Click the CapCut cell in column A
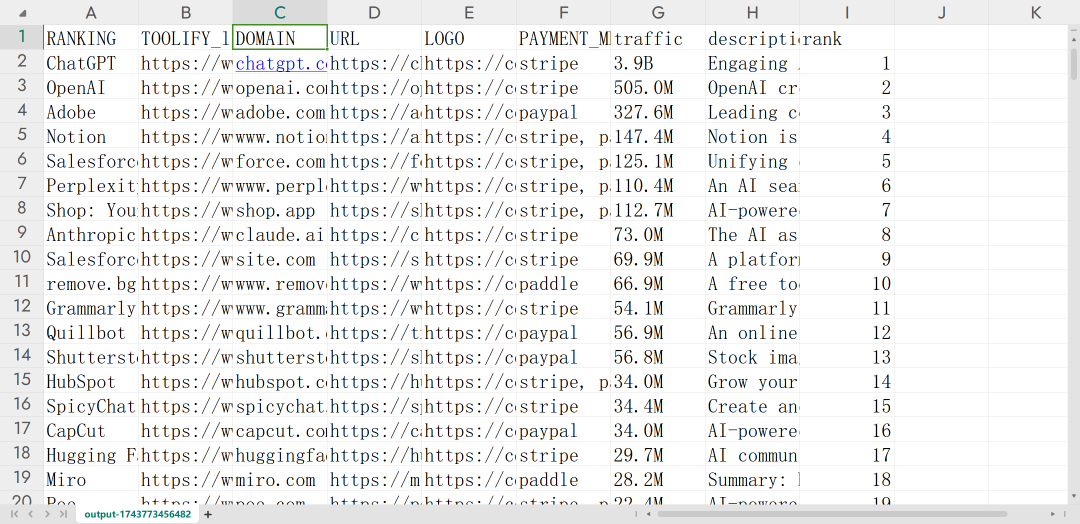Image resolution: width=1080 pixels, height=524 pixels. (90, 431)
